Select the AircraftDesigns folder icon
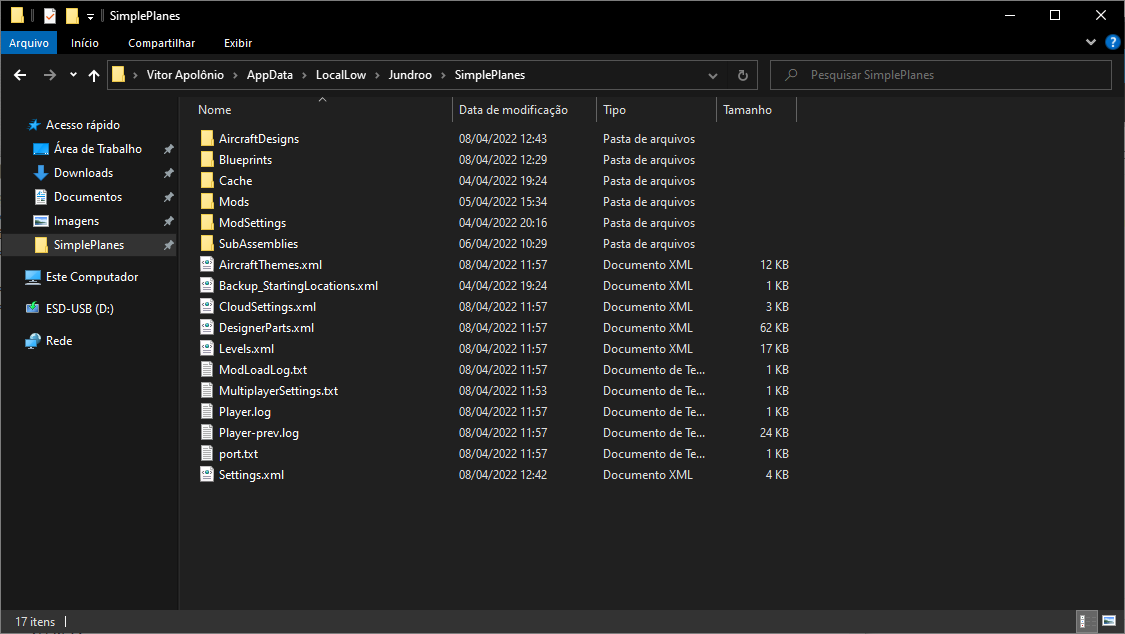 pos(207,138)
